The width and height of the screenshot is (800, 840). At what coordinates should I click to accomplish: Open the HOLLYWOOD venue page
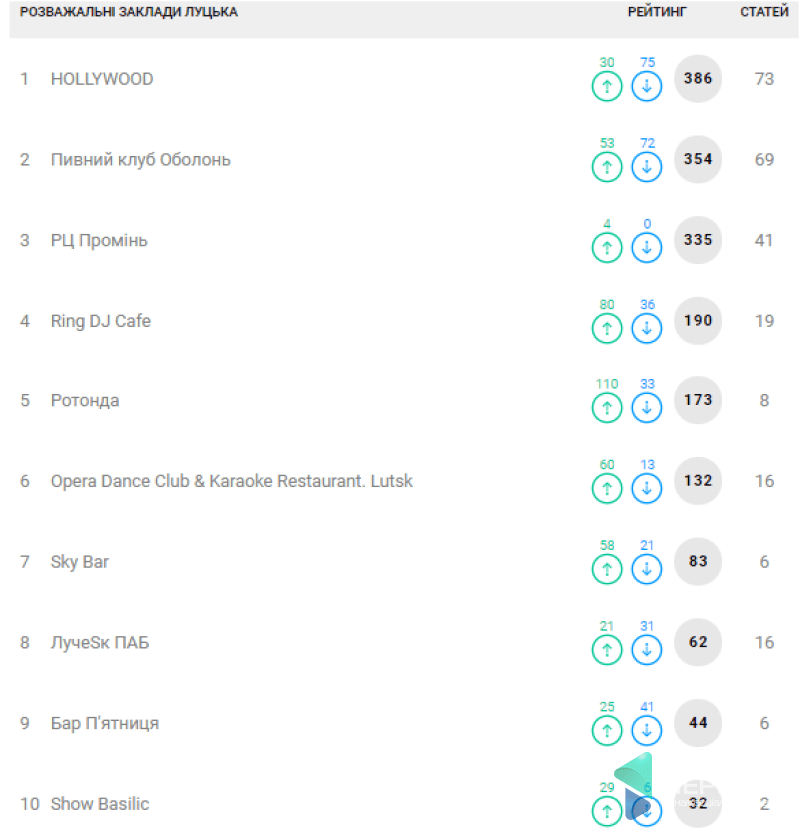pos(102,79)
